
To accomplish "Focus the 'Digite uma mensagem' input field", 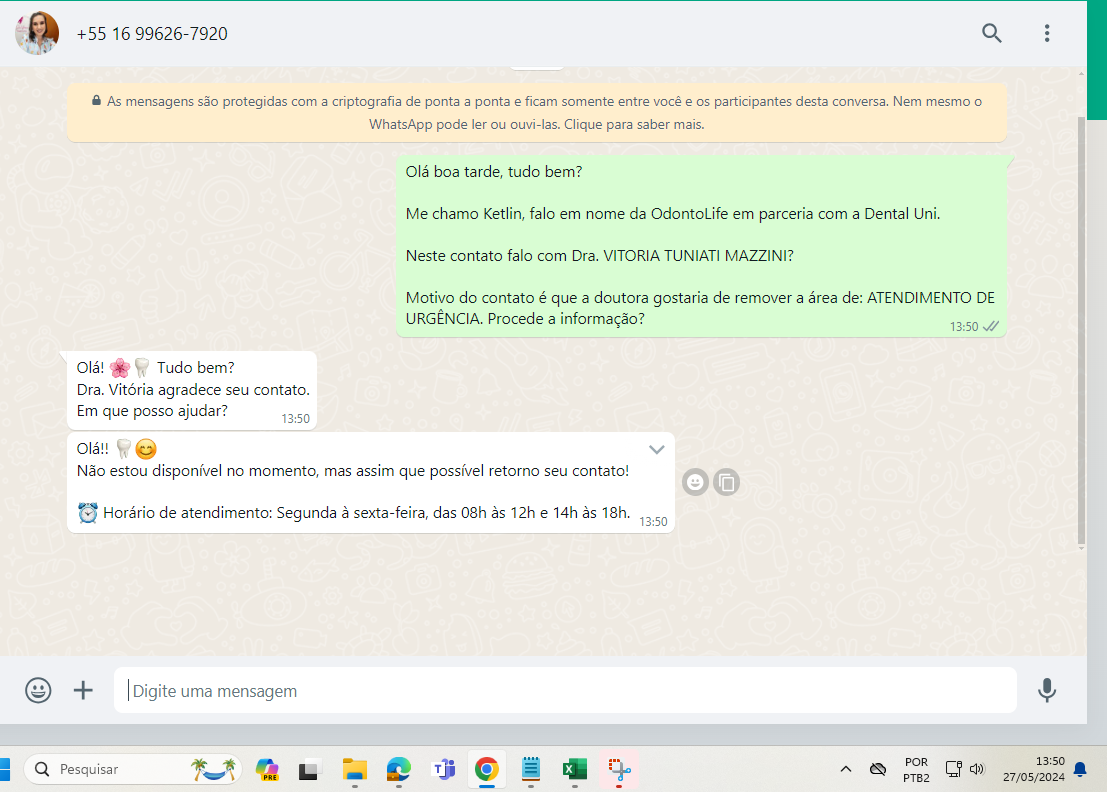I will [x=565, y=691].
